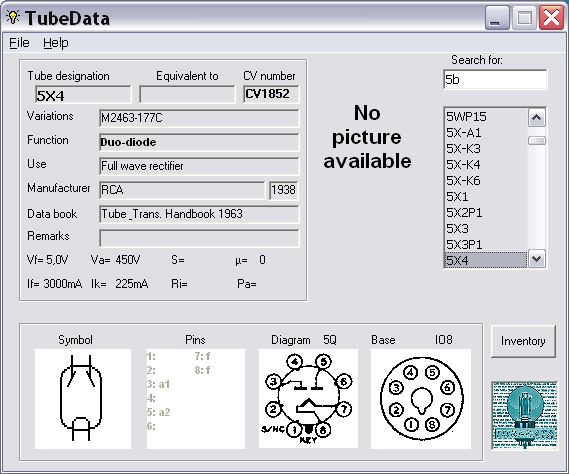This screenshot has width=569, height=474.
Task: Click the tube list scrollbar thumb
Action: (537, 141)
